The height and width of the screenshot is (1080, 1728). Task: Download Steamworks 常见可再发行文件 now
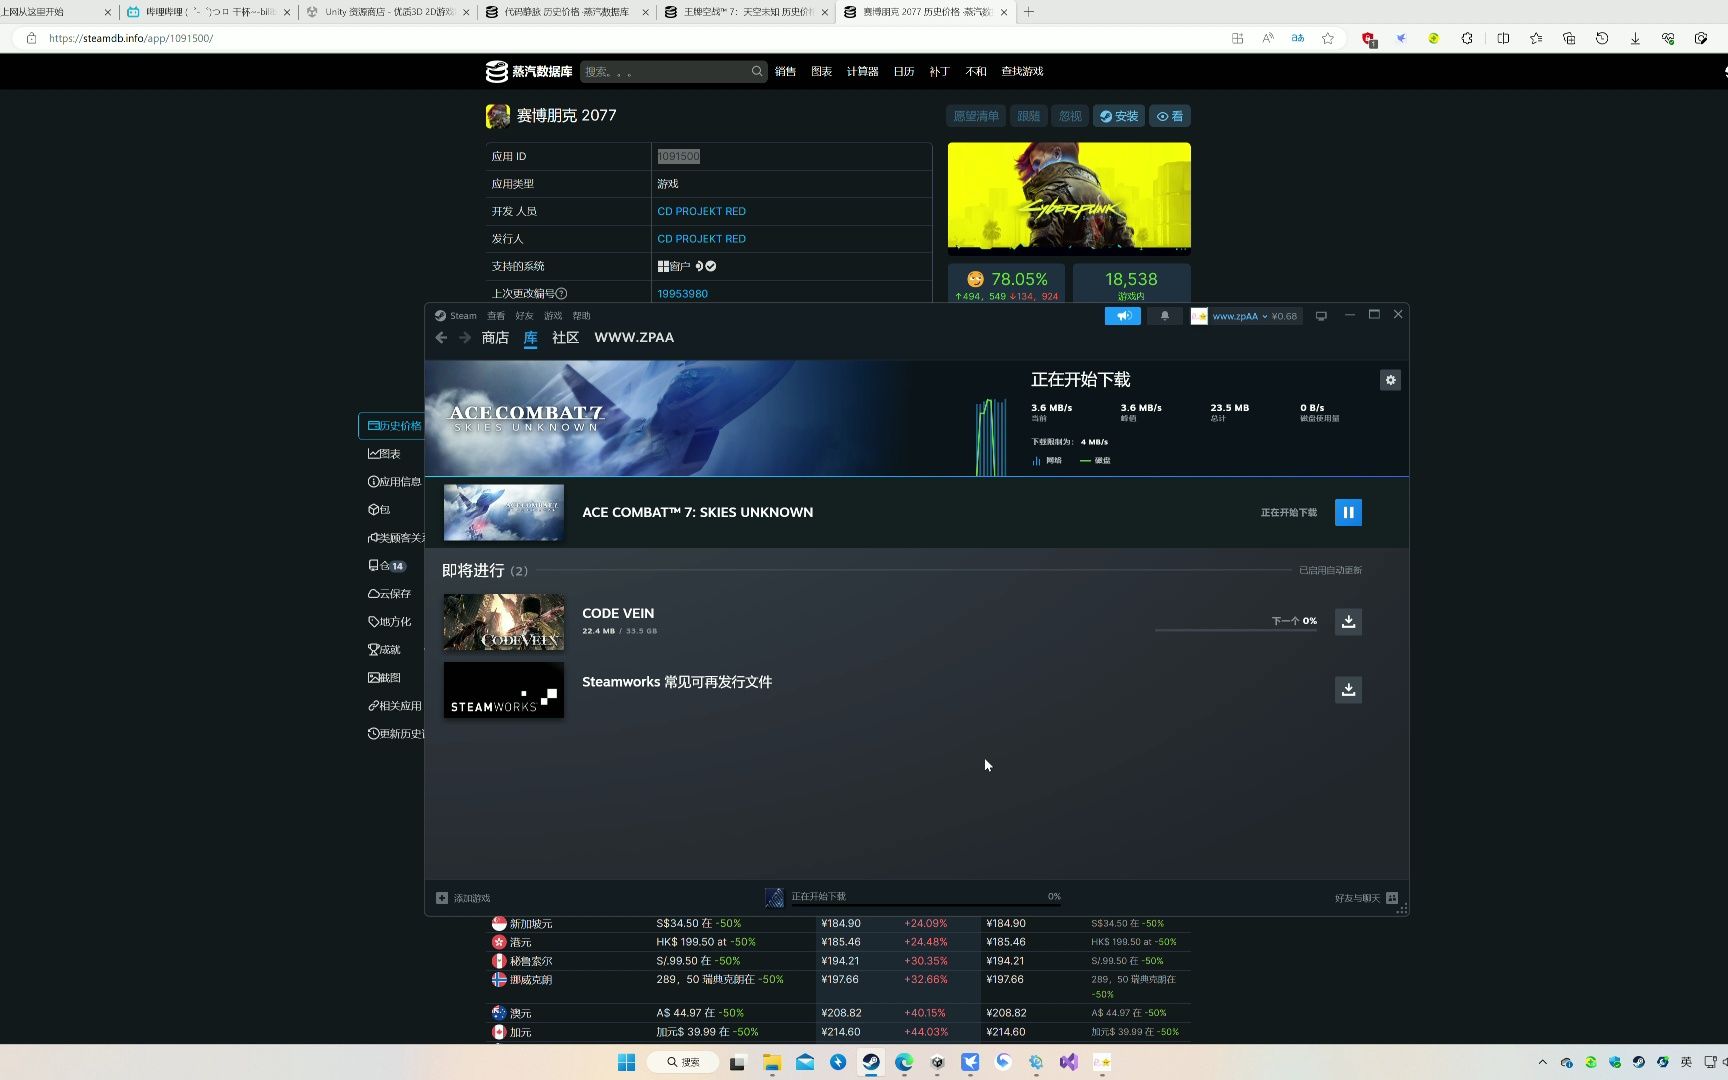pyautogui.click(x=1348, y=689)
